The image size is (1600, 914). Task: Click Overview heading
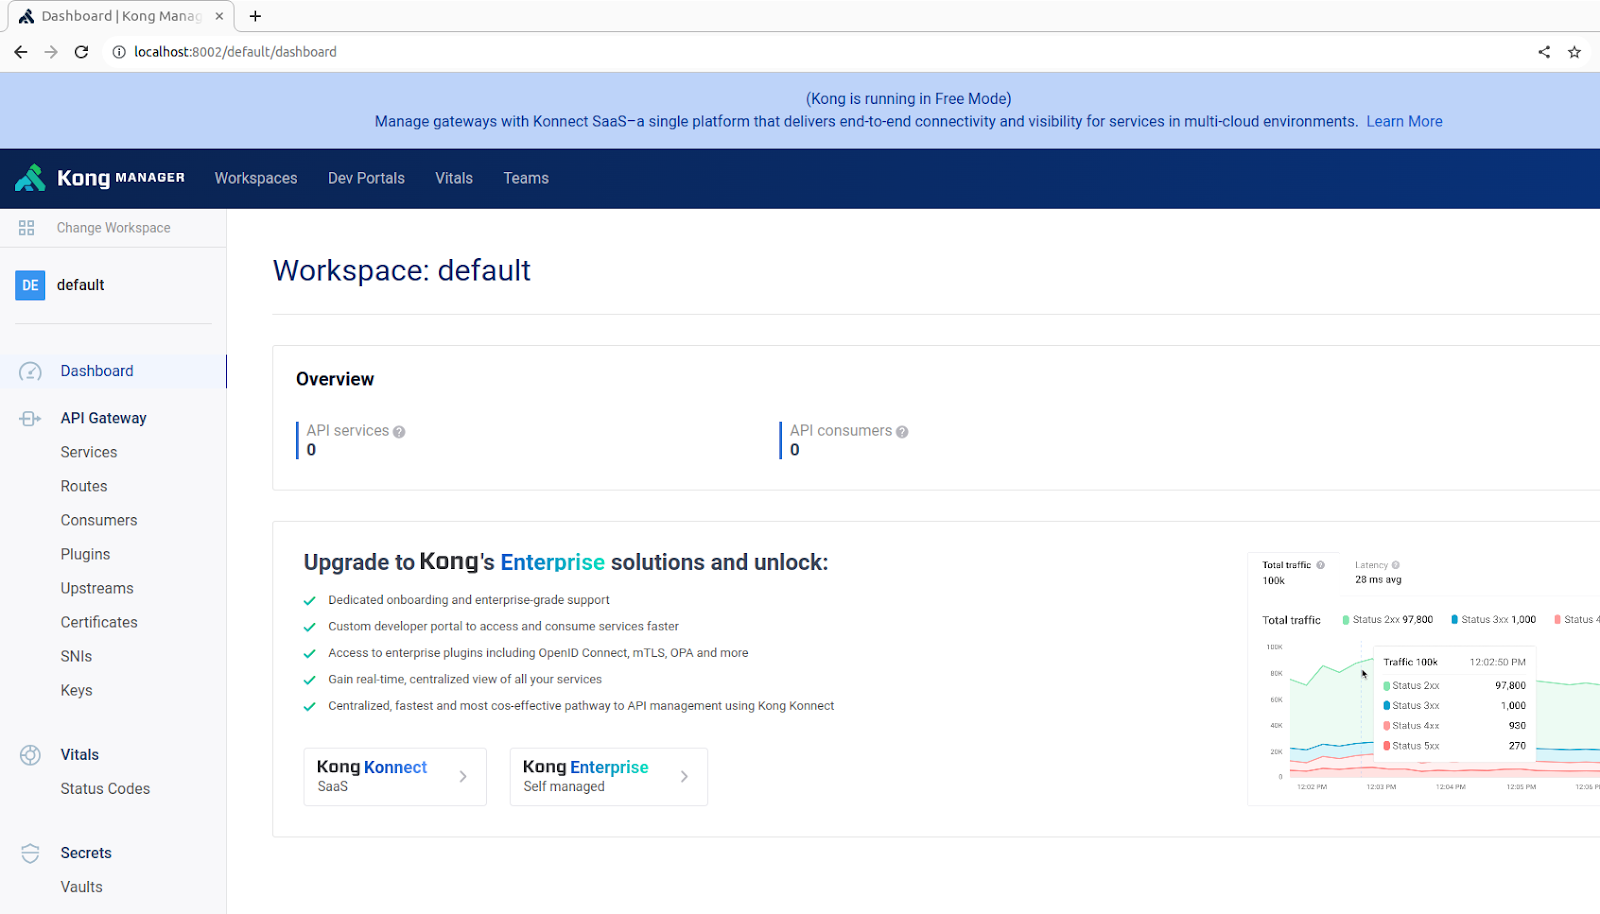(x=335, y=379)
